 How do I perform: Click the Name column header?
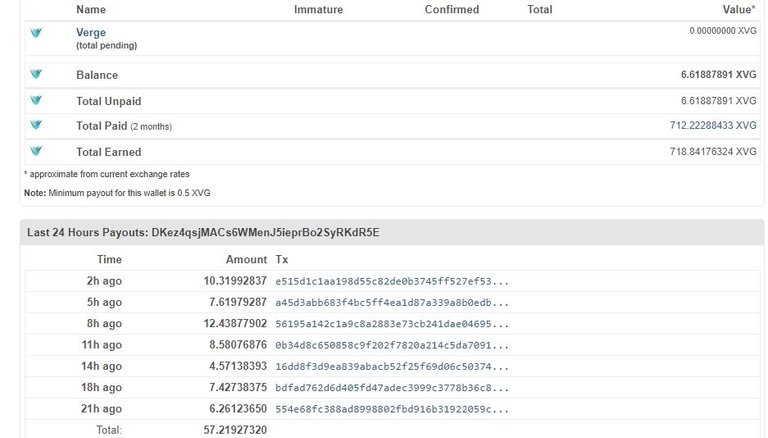click(x=91, y=9)
